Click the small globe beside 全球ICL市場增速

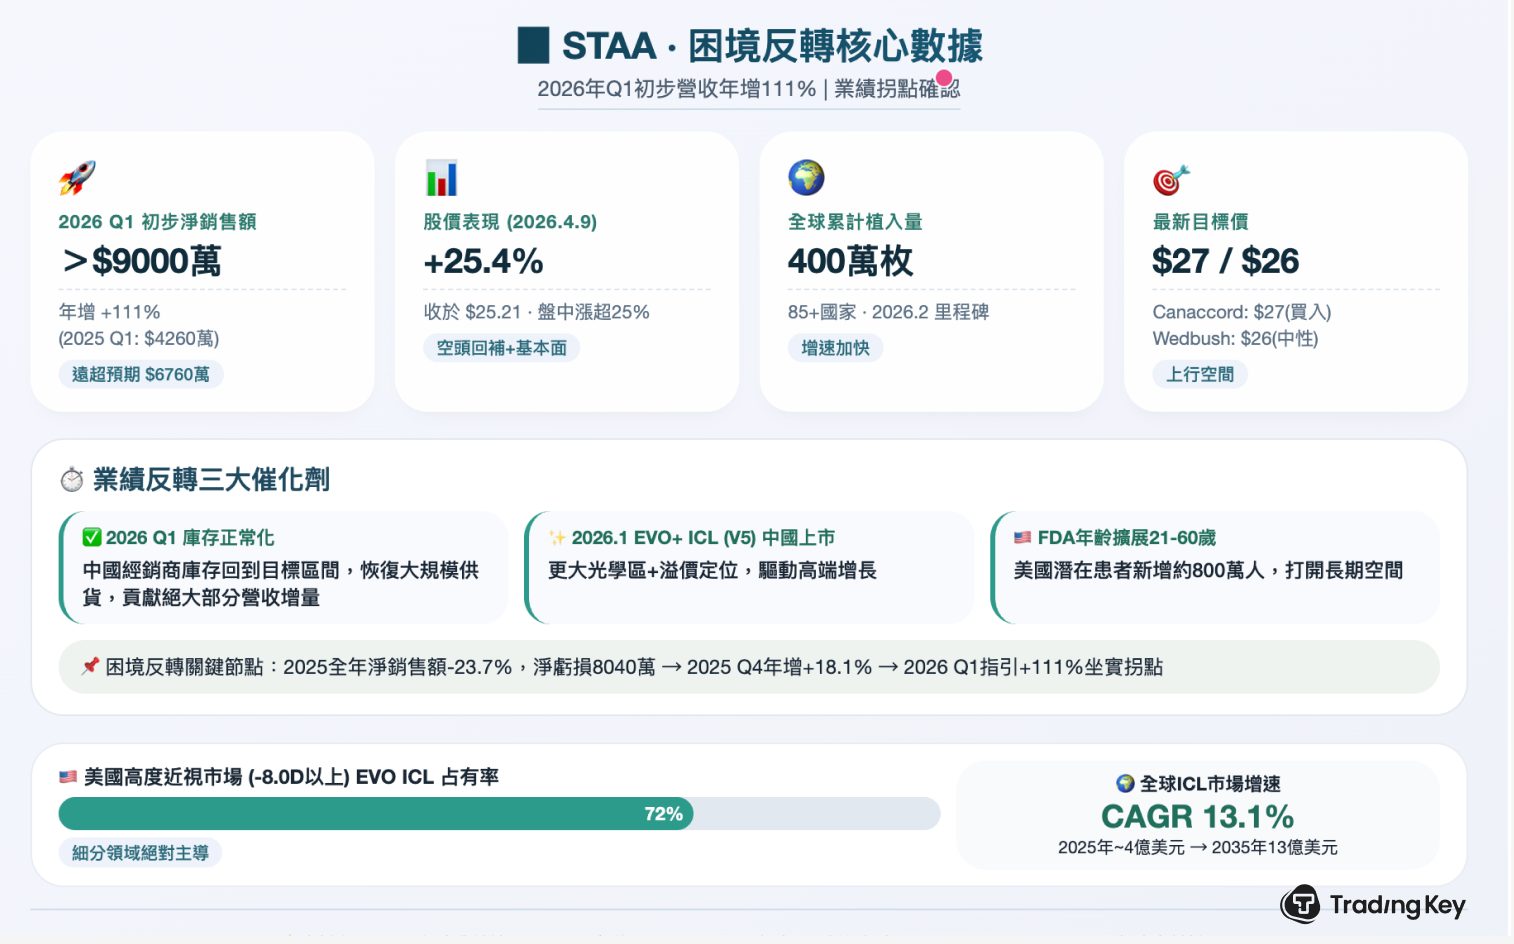1125,784
